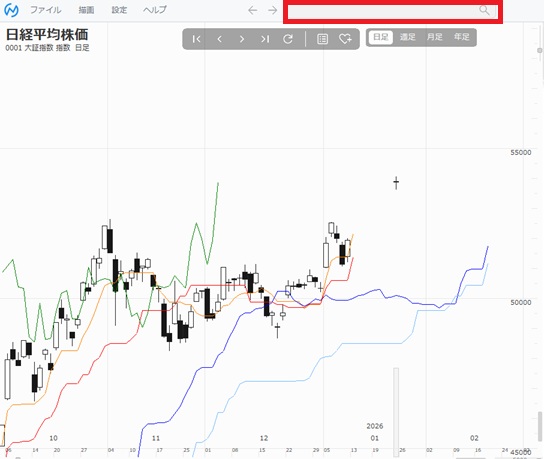Screen dimensions: 544x459
Task: Switch to 年足 yearly timeframe
Action: (461, 37)
